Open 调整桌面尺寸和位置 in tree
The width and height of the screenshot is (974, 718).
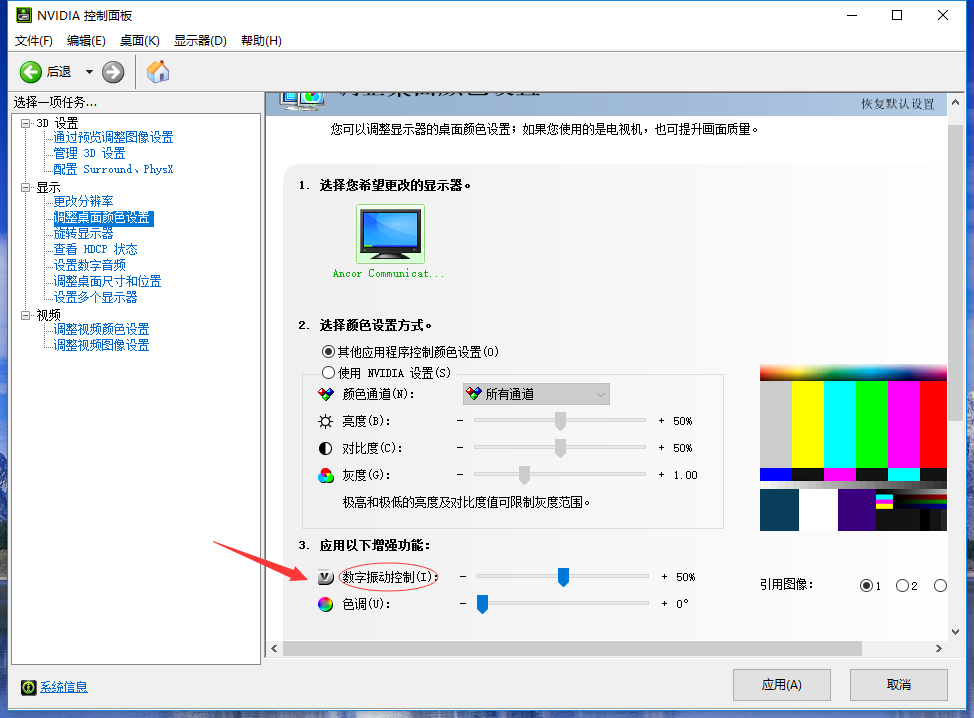pyautogui.click(x=107, y=282)
